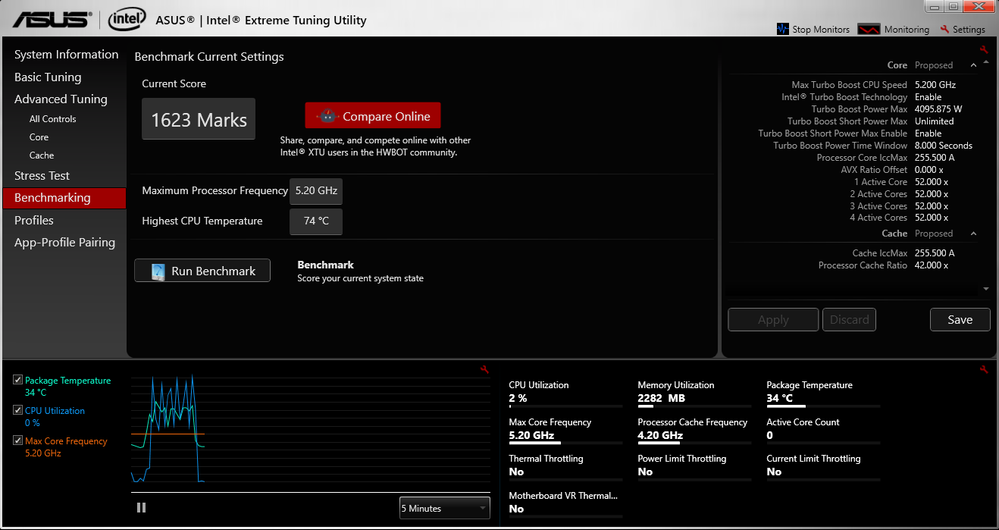Screen dimensions: 999x530
Task: Click the Save button
Action: pos(959,320)
